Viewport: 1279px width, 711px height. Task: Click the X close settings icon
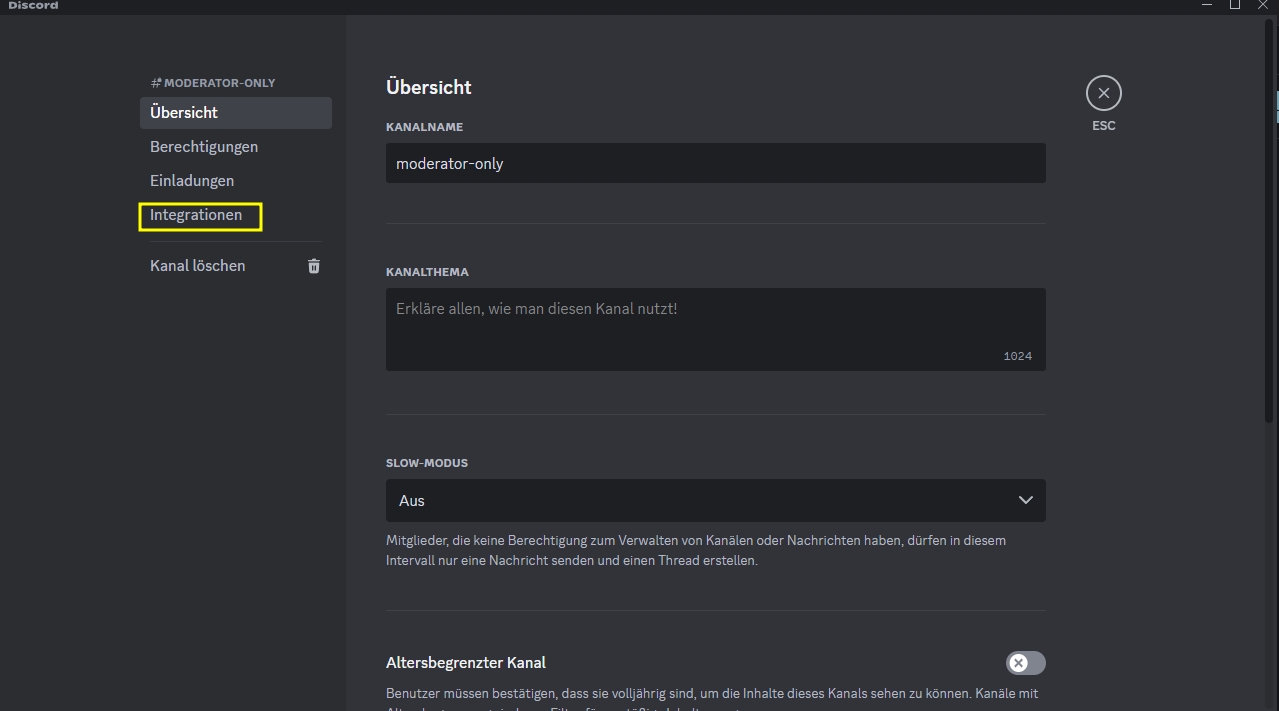tap(1103, 94)
